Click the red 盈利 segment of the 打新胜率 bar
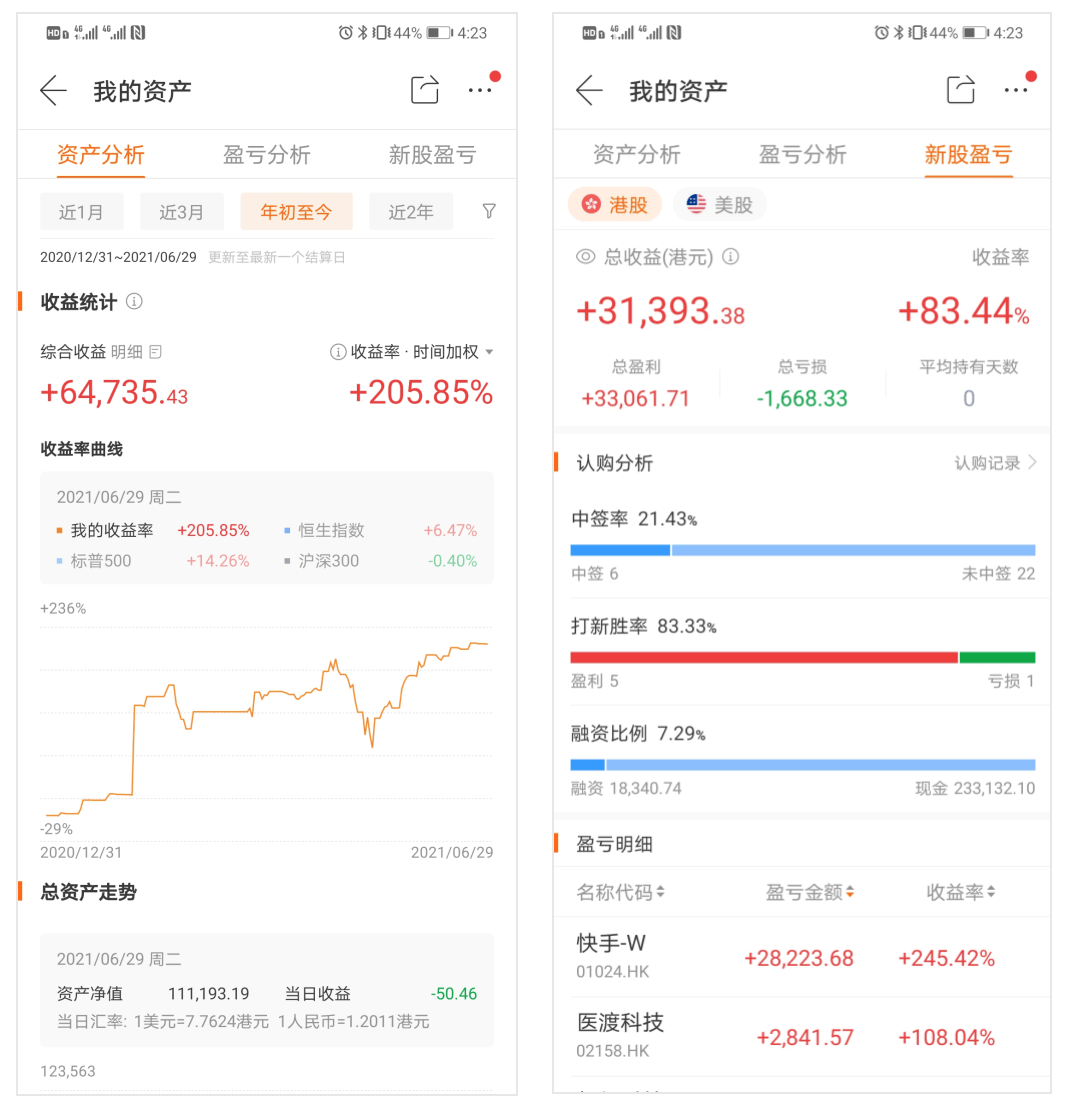The height and width of the screenshot is (1112, 1072). [763, 657]
